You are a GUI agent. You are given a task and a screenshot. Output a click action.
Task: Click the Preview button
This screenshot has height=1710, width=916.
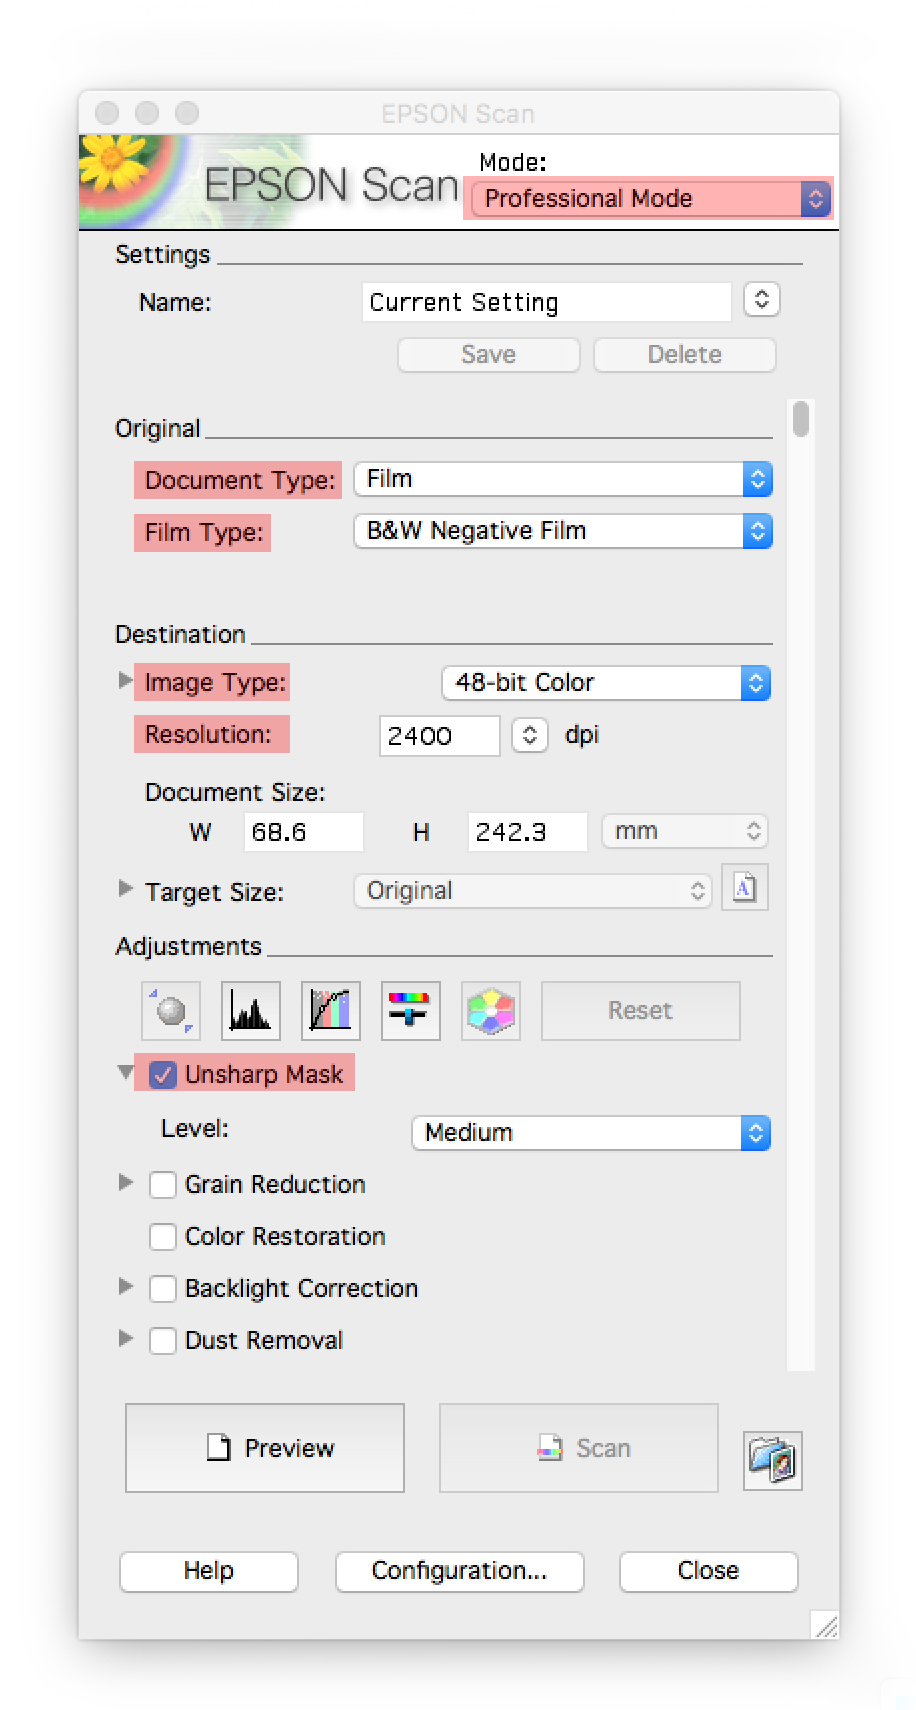265,1448
